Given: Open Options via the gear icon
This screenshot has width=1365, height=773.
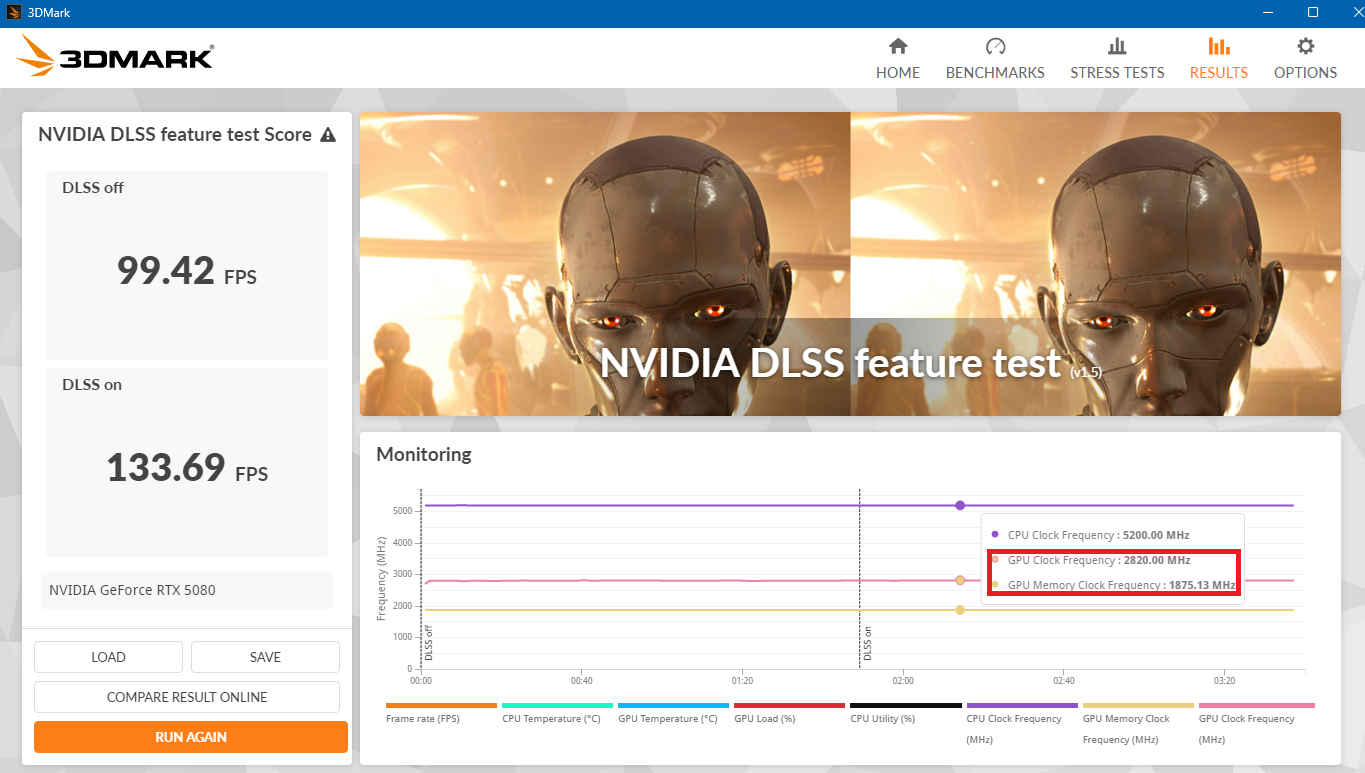Looking at the screenshot, I should tap(1305, 47).
